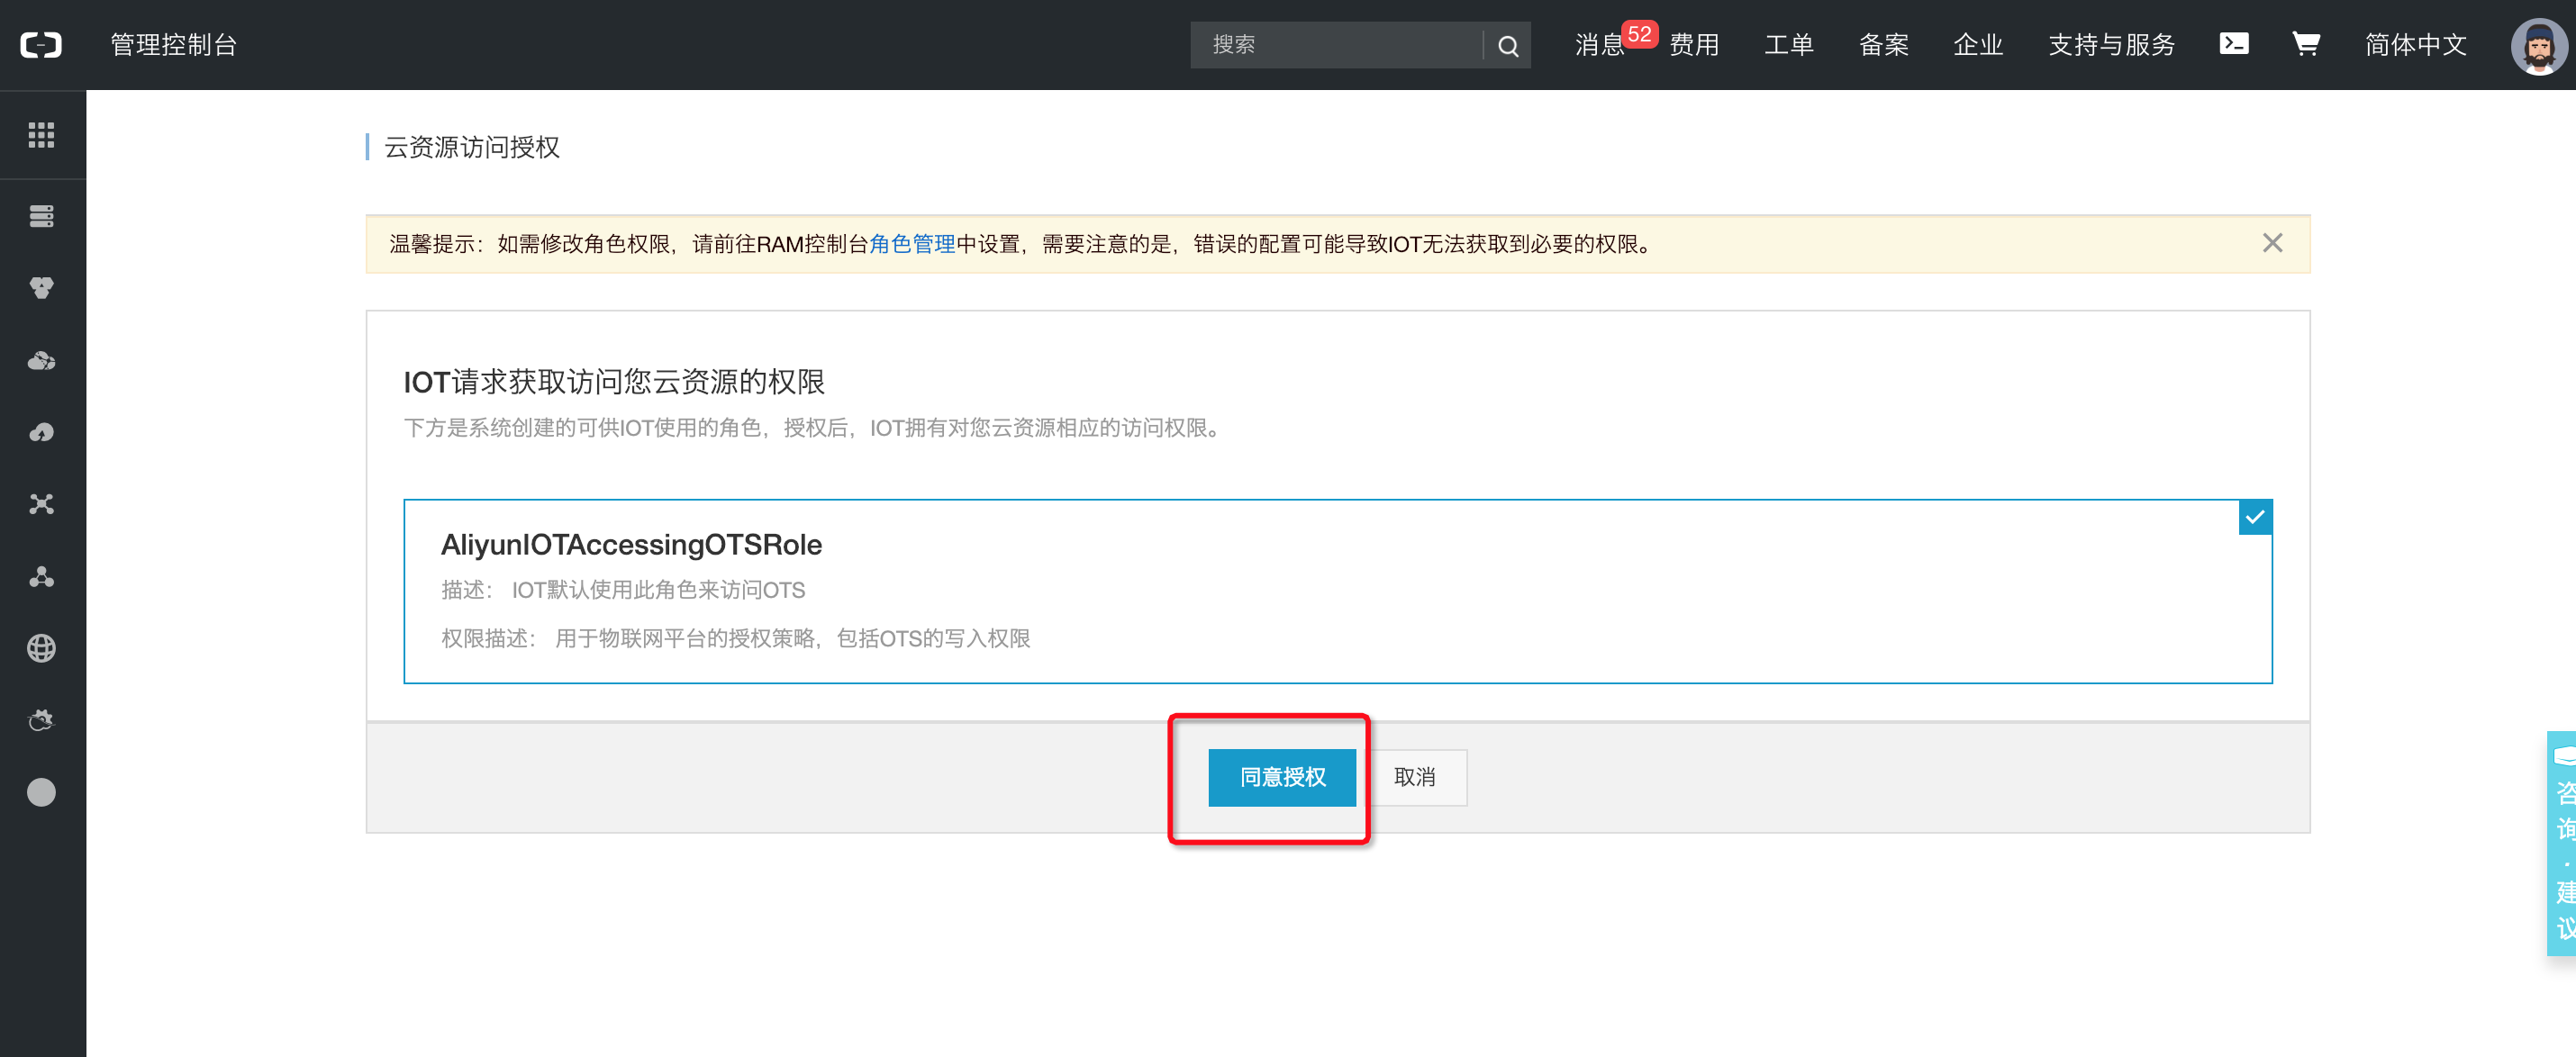Click the search magnifier icon
The image size is (2576, 1057).
click(1507, 46)
